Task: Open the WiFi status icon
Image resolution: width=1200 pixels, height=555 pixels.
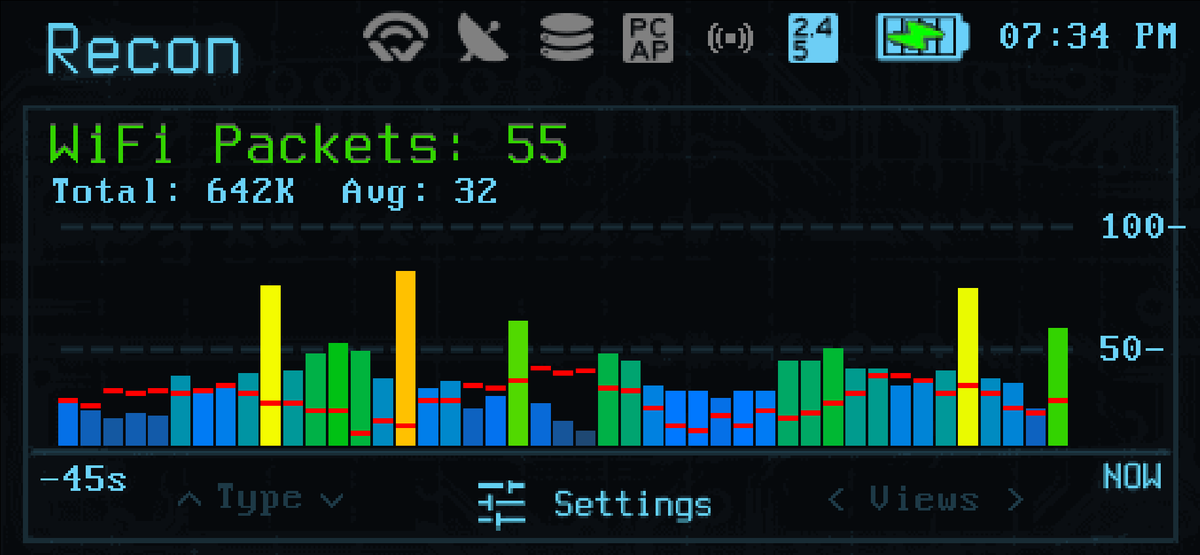Action: pyautogui.click(x=397, y=38)
